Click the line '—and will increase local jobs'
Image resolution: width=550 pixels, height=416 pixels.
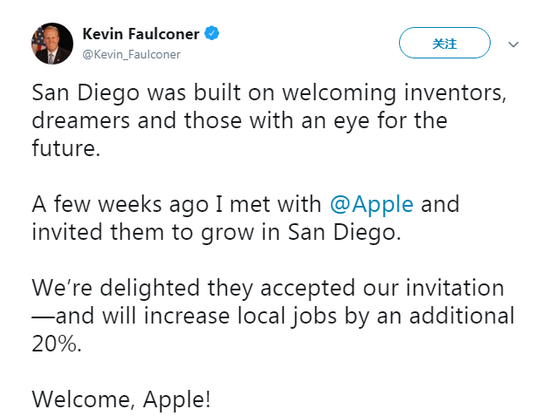273,316
